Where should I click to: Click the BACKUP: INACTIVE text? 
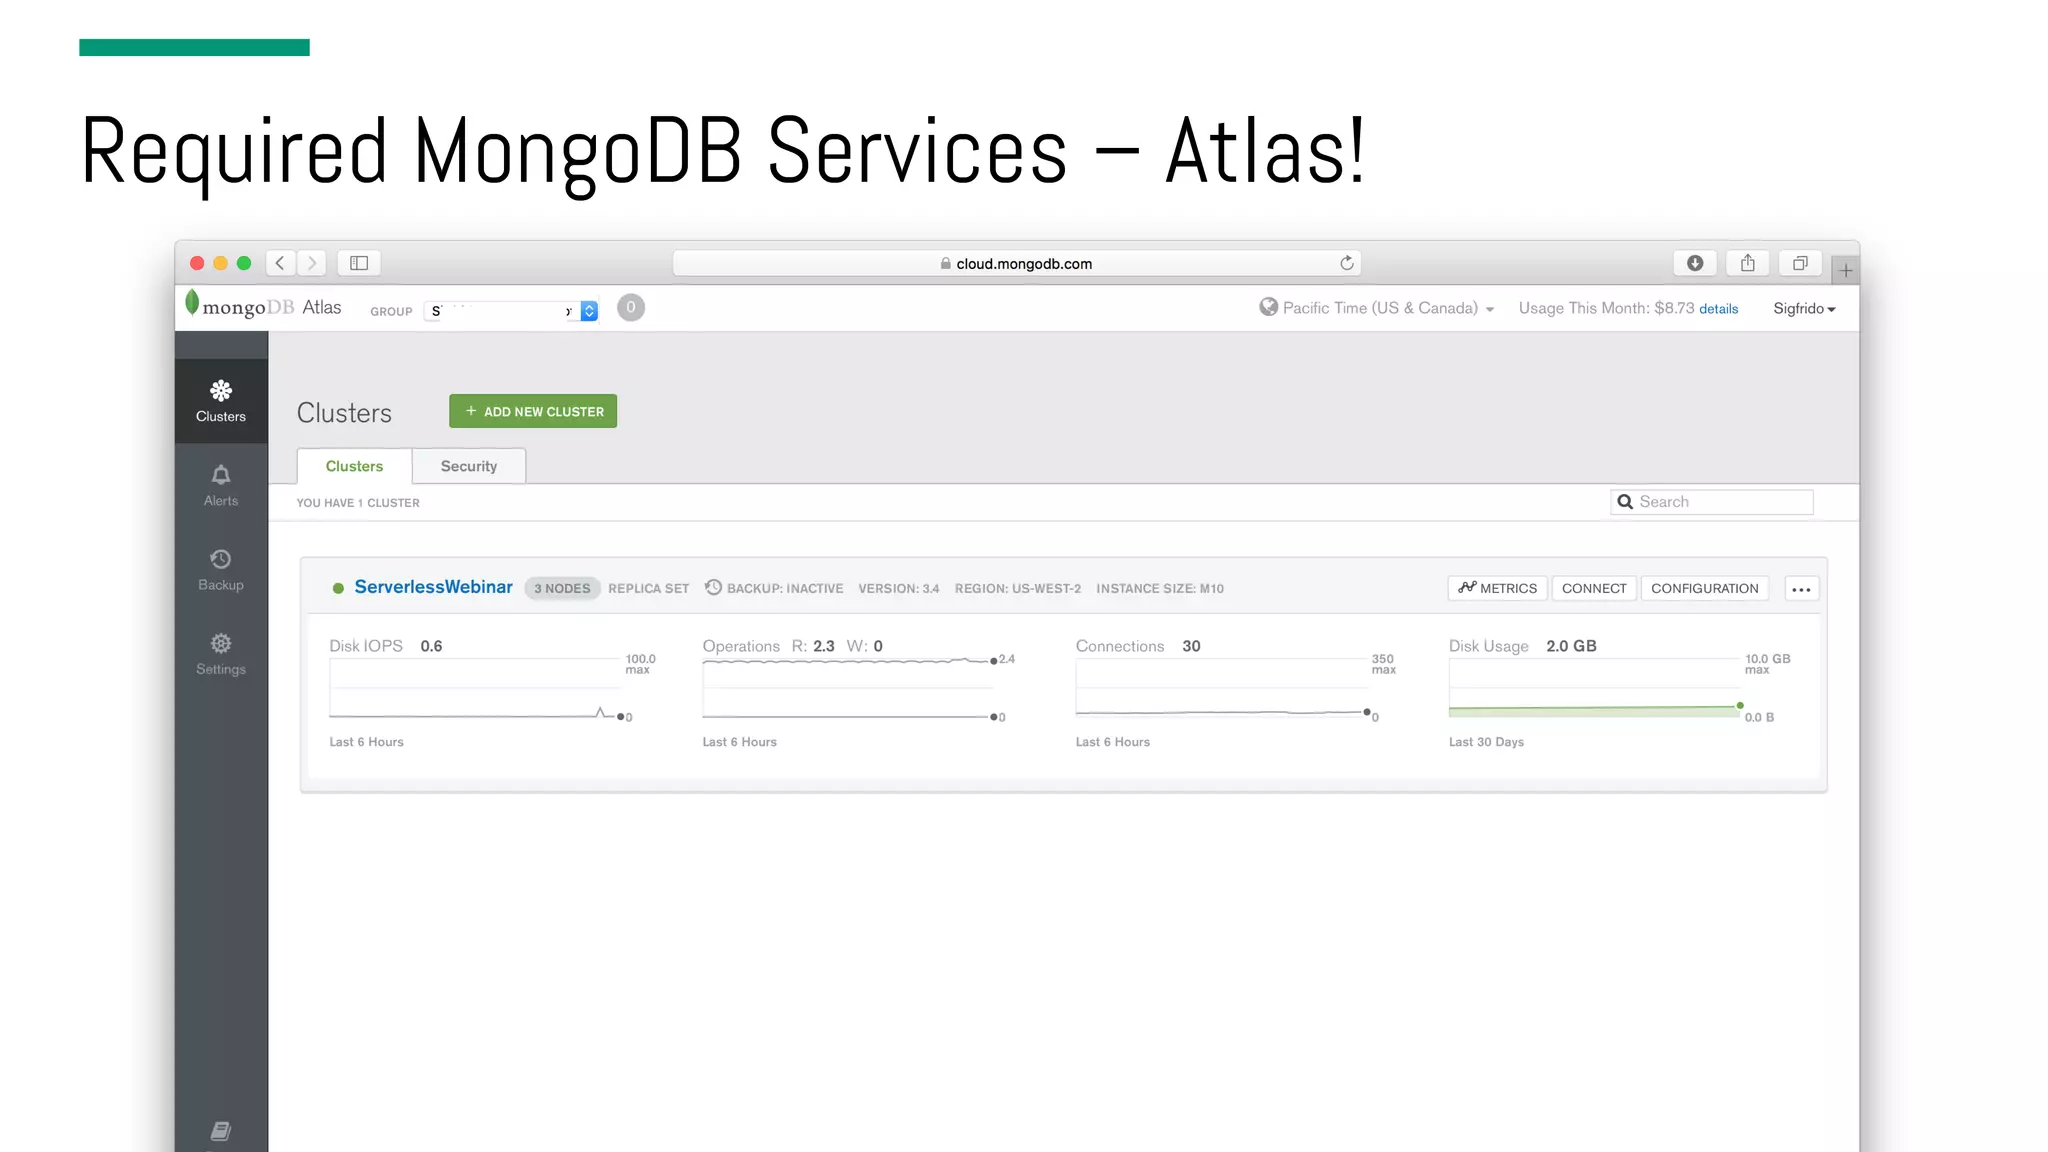(785, 588)
